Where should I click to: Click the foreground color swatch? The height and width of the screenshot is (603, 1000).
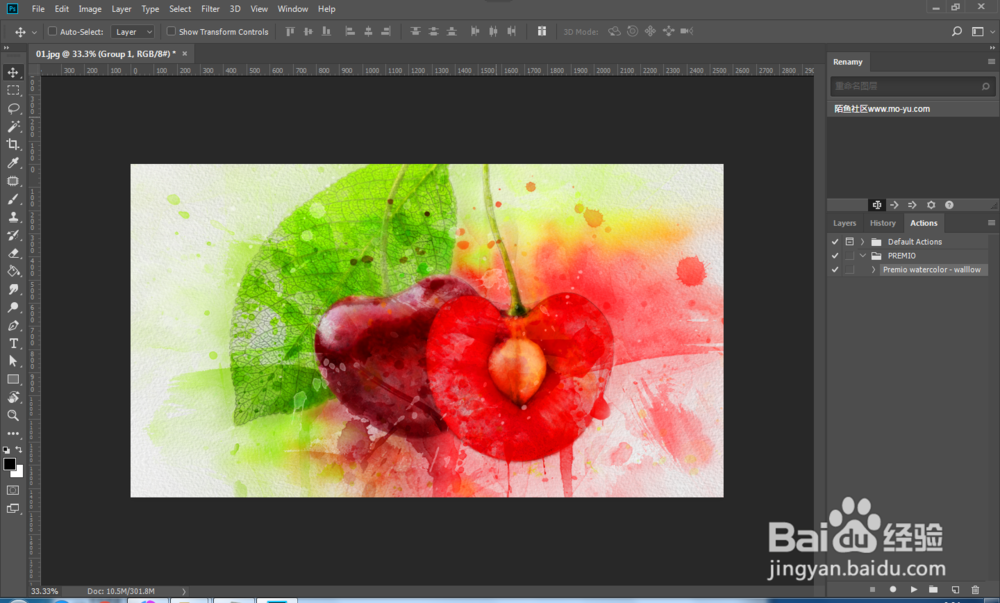tap(9, 464)
